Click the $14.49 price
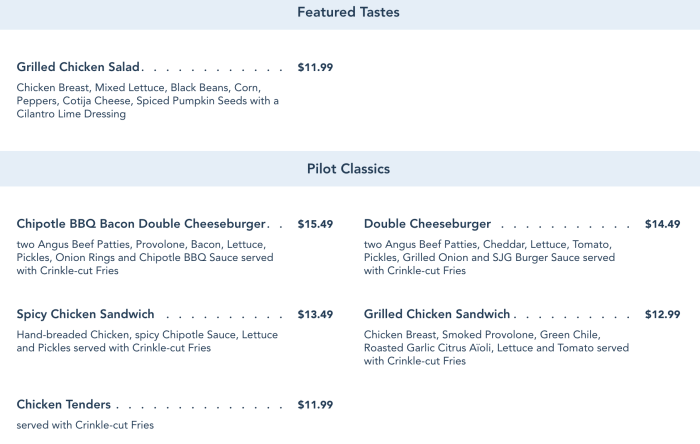This screenshot has width=700, height=444. (x=662, y=224)
